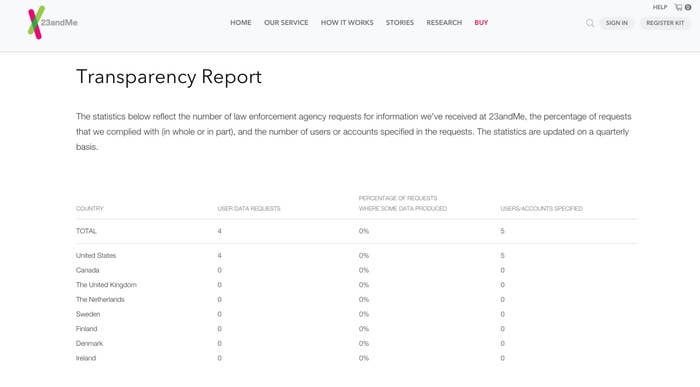This screenshot has width=700, height=387.
Task: Open the shopping cart icon
Action: [x=683, y=7]
